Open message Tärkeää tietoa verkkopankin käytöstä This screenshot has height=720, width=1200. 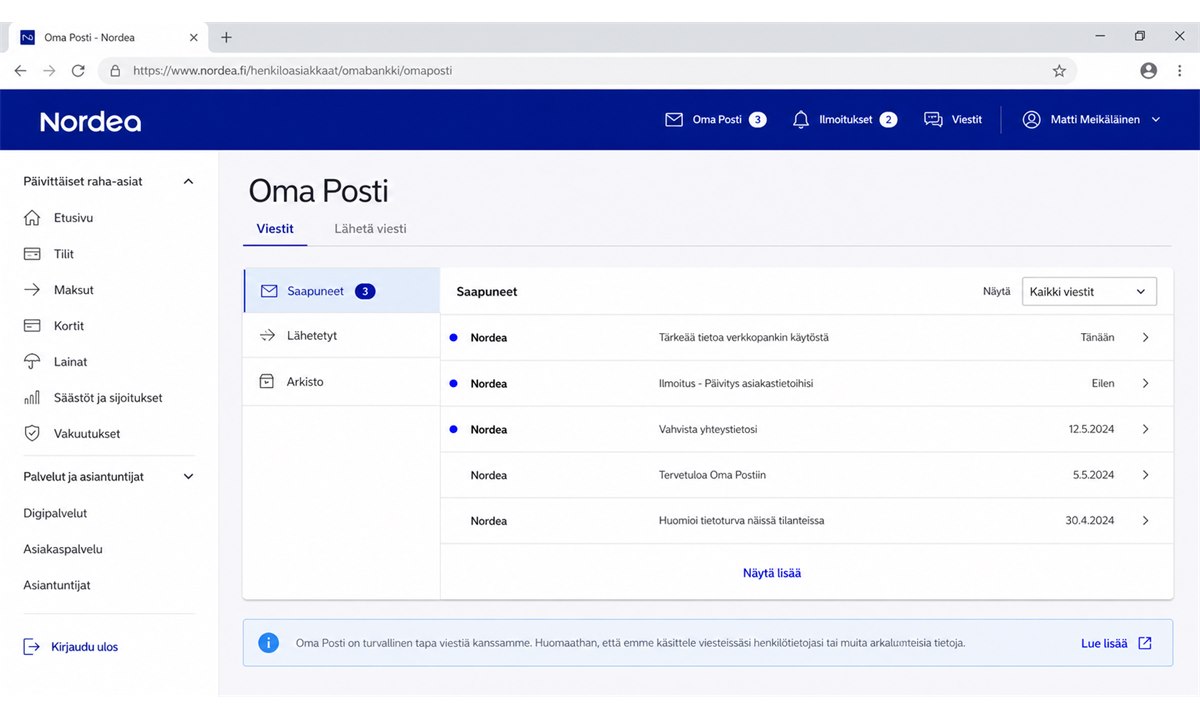pos(807,338)
